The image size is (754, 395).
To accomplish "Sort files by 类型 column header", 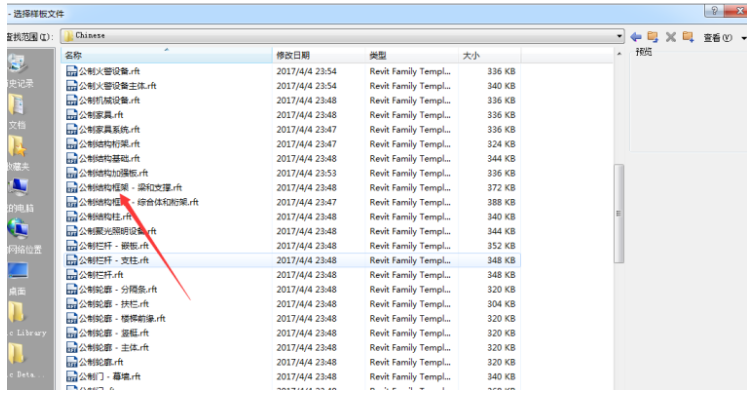I will click(412, 55).
